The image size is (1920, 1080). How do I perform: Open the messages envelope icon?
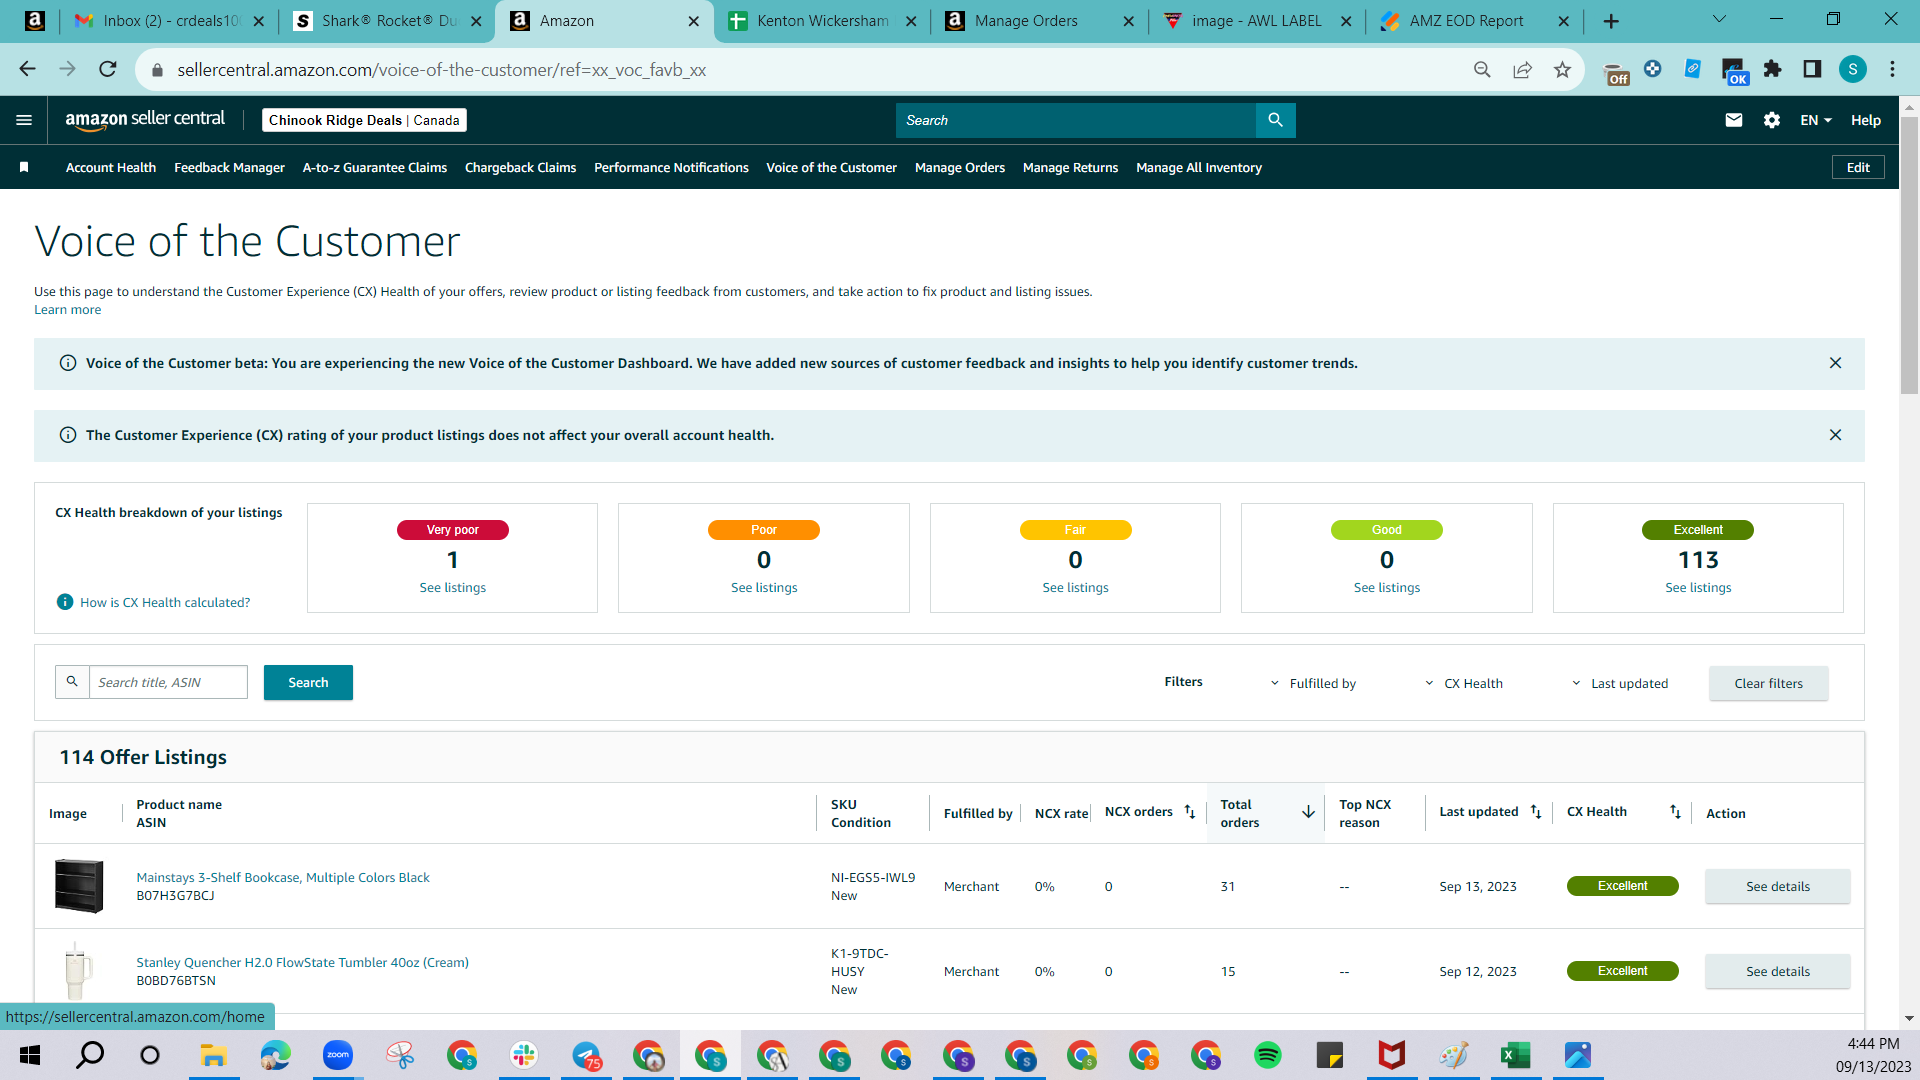tap(1734, 120)
